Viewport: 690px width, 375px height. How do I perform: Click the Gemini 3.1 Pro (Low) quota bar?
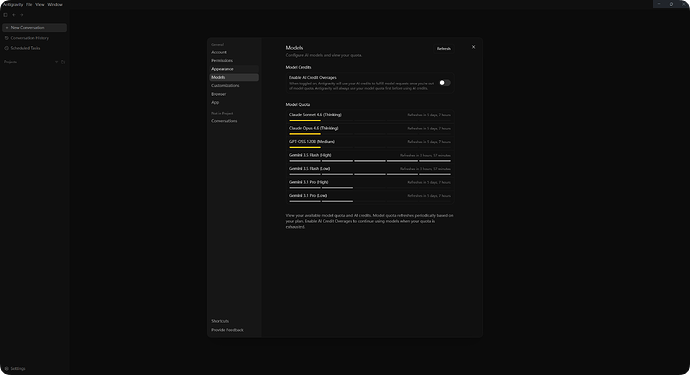click(x=370, y=201)
